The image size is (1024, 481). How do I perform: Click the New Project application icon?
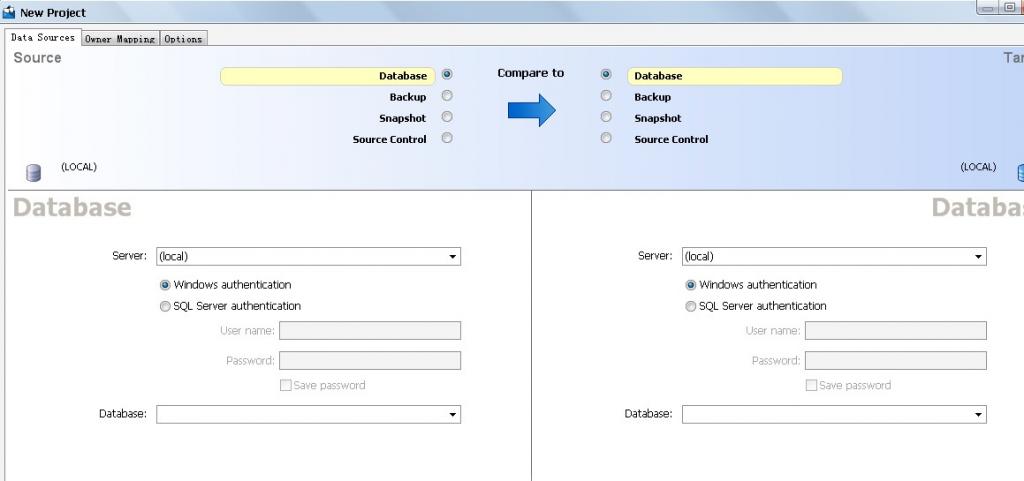pyautogui.click(x=8, y=12)
